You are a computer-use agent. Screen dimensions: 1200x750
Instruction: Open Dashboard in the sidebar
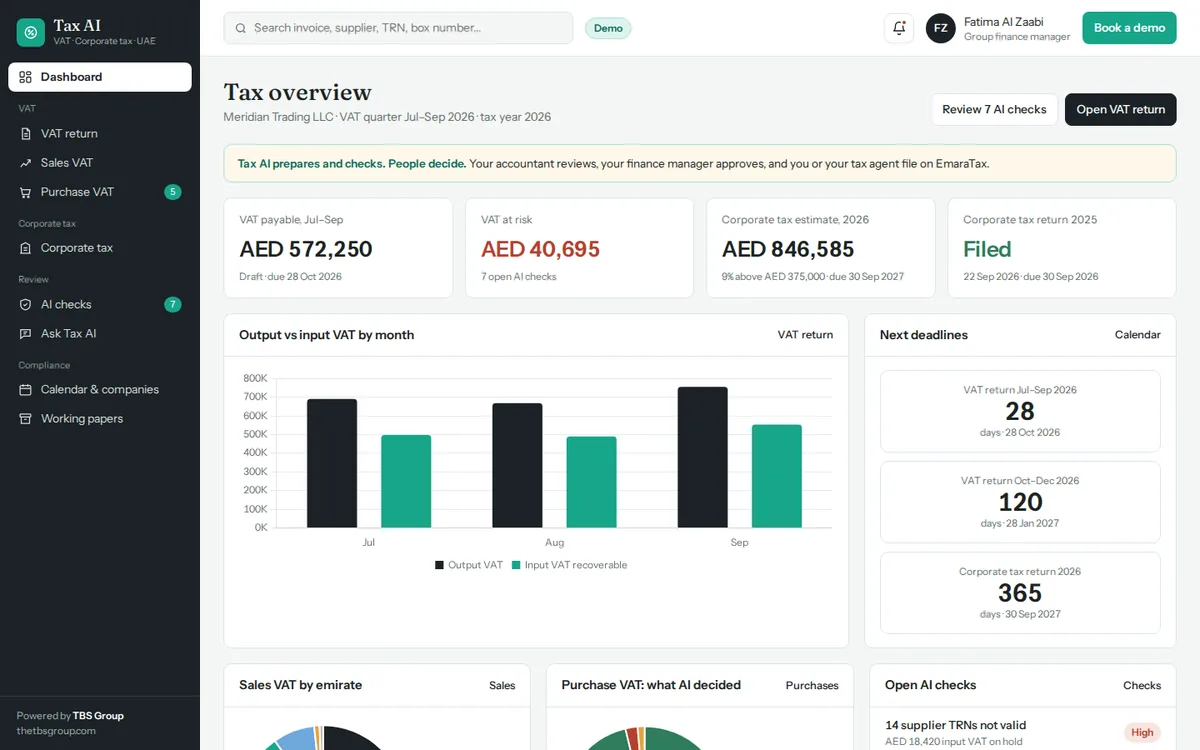pos(100,77)
